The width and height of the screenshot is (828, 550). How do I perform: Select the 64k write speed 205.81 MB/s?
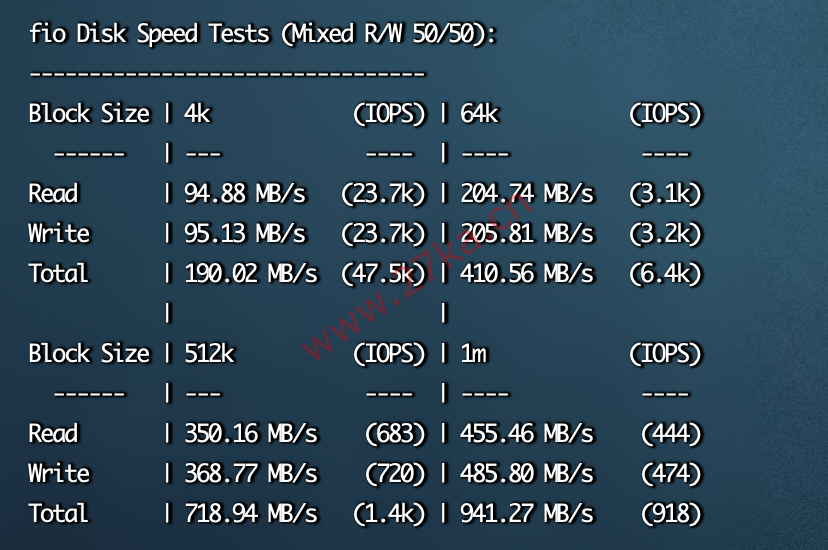coord(527,233)
